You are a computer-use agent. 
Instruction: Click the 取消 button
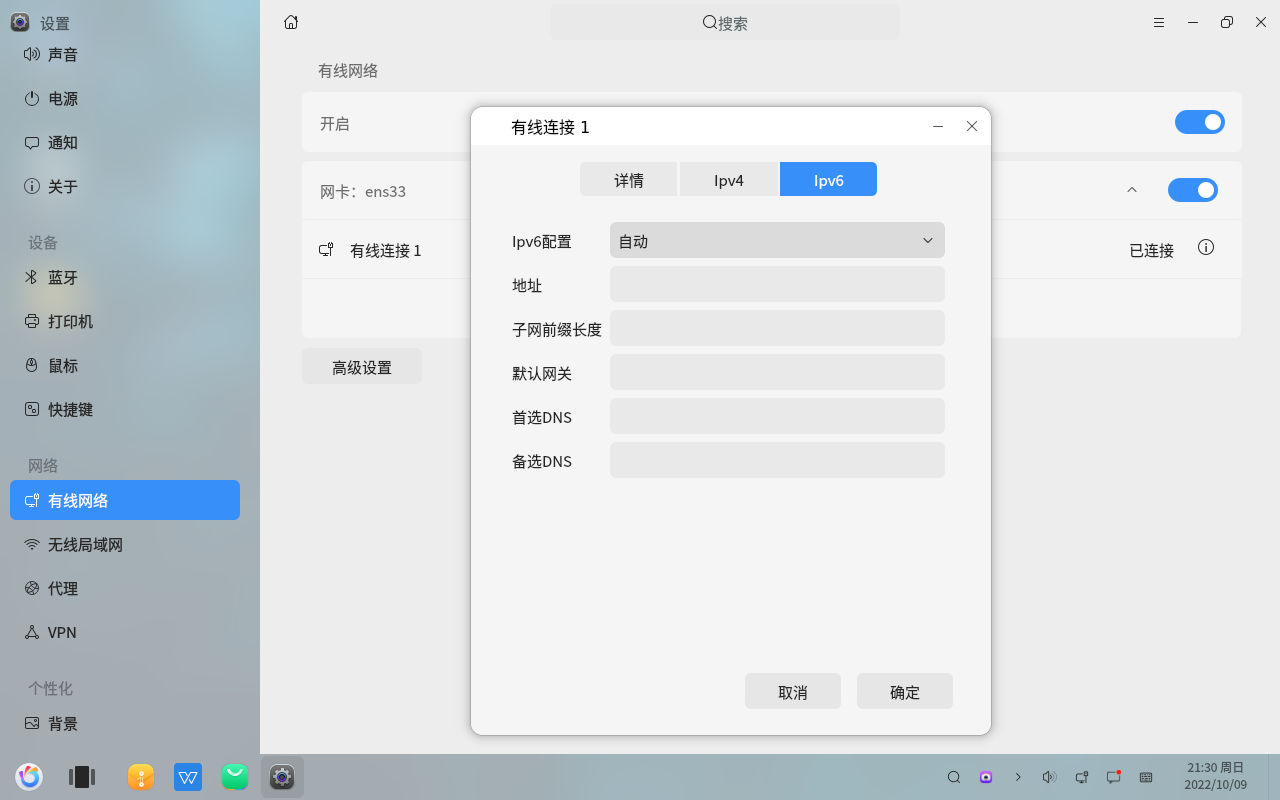click(x=793, y=691)
